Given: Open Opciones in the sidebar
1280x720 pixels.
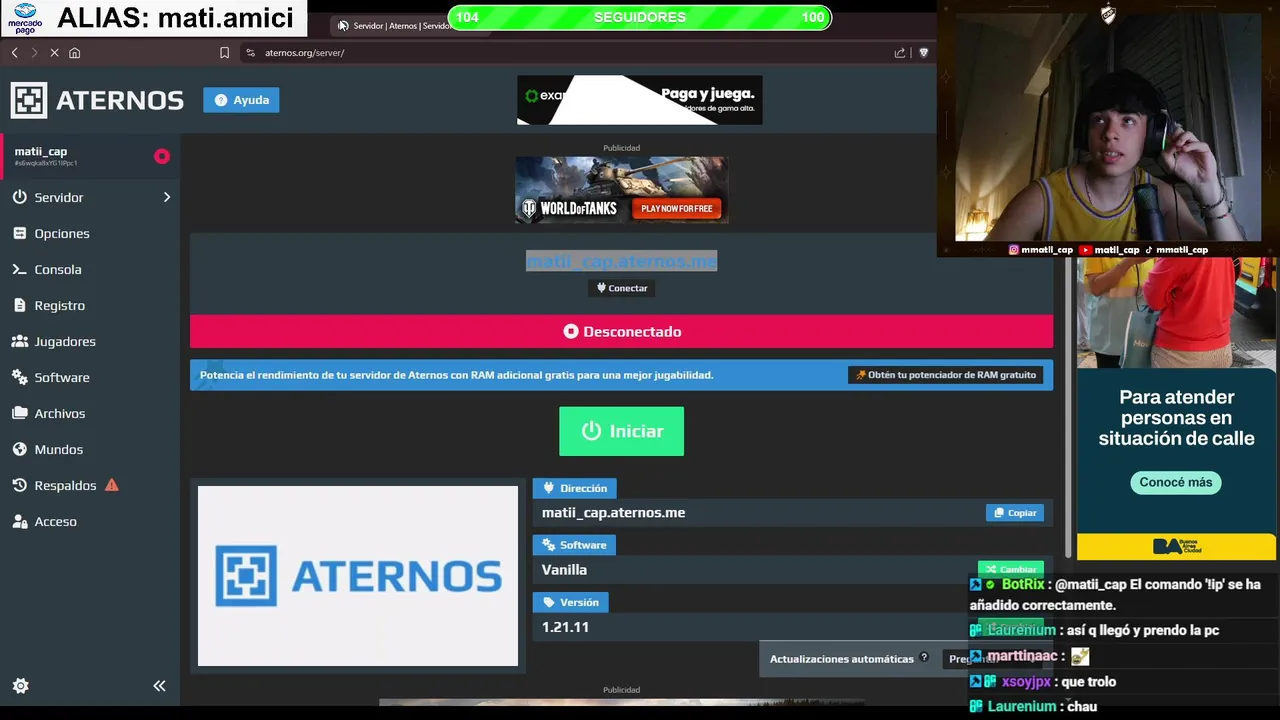Looking at the screenshot, I should pos(62,233).
